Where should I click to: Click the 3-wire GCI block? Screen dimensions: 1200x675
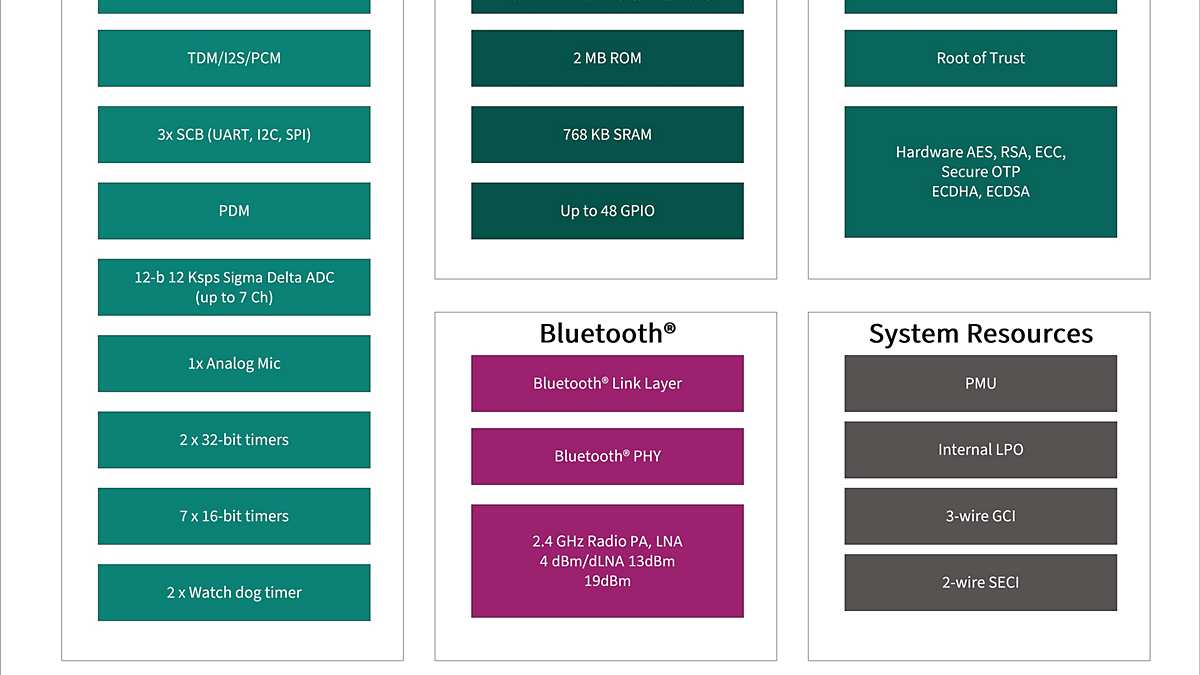tap(980, 516)
